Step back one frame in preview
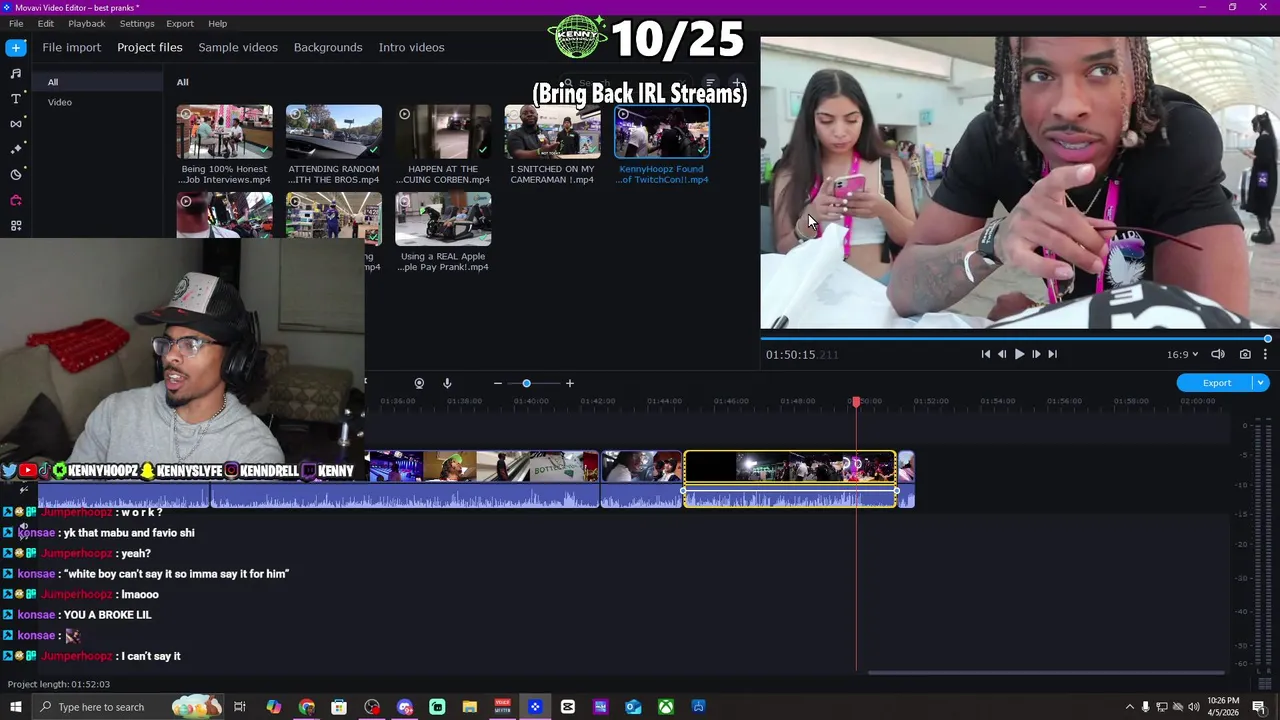The height and width of the screenshot is (720, 1280). point(1002,354)
